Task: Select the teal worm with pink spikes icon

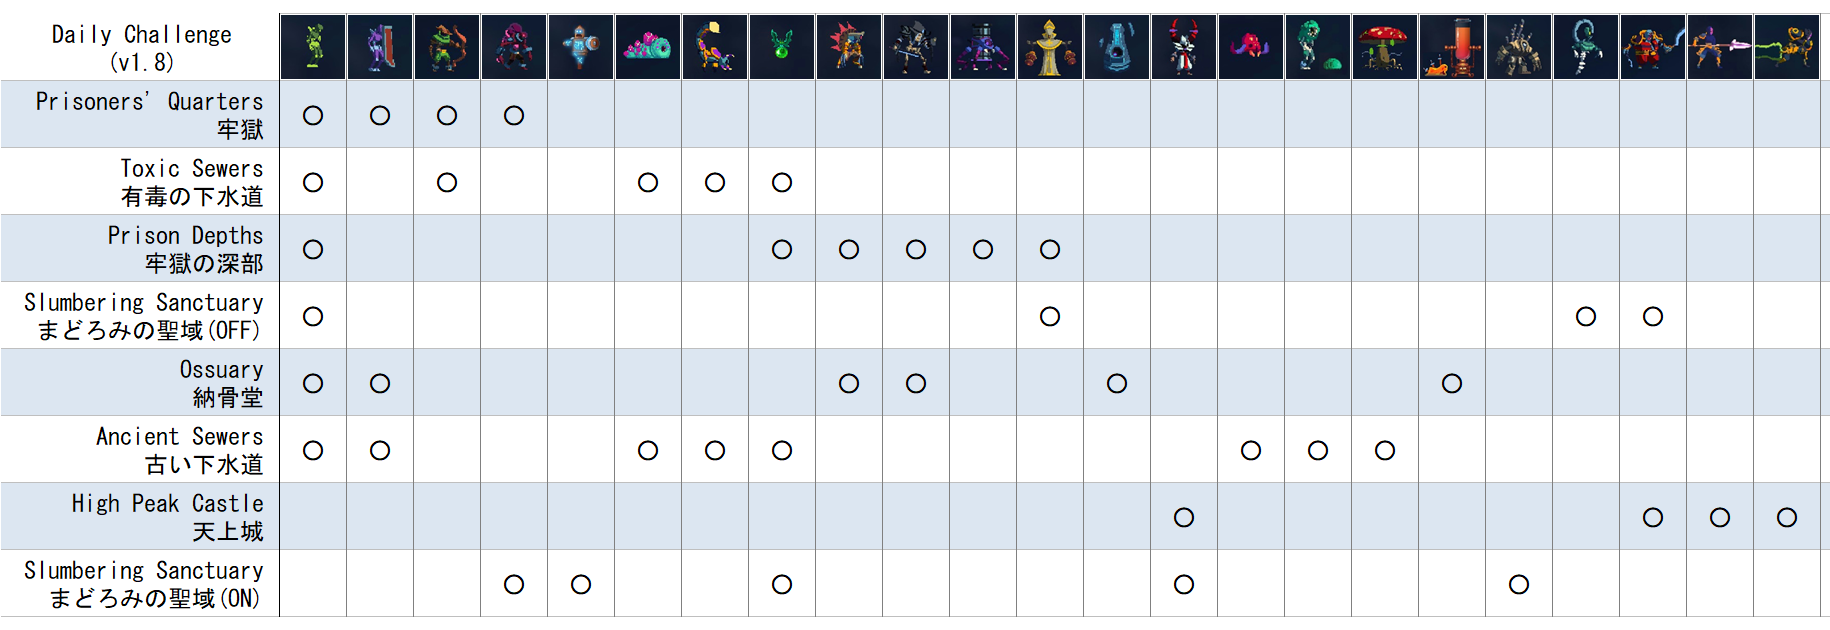Action: coord(648,47)
